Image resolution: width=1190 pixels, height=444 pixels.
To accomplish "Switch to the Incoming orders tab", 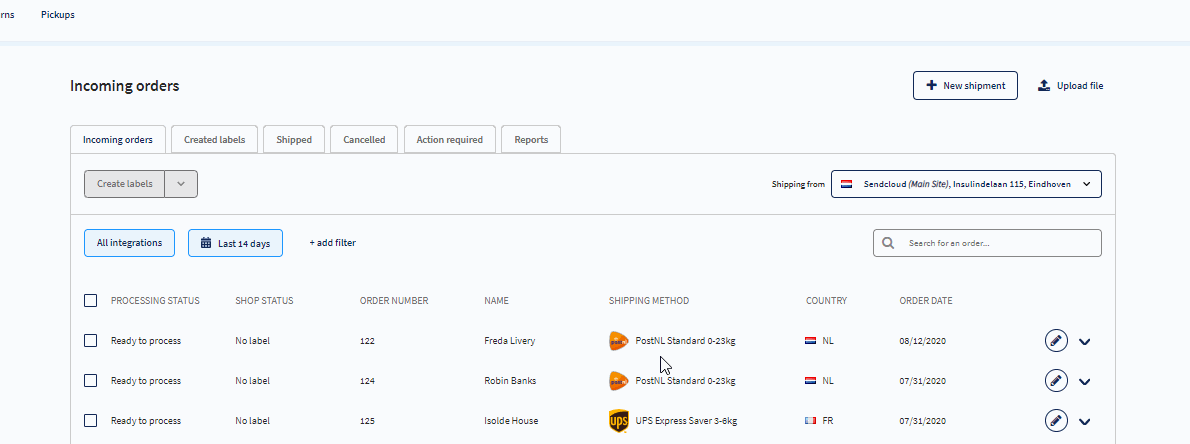I will [118, 140].
